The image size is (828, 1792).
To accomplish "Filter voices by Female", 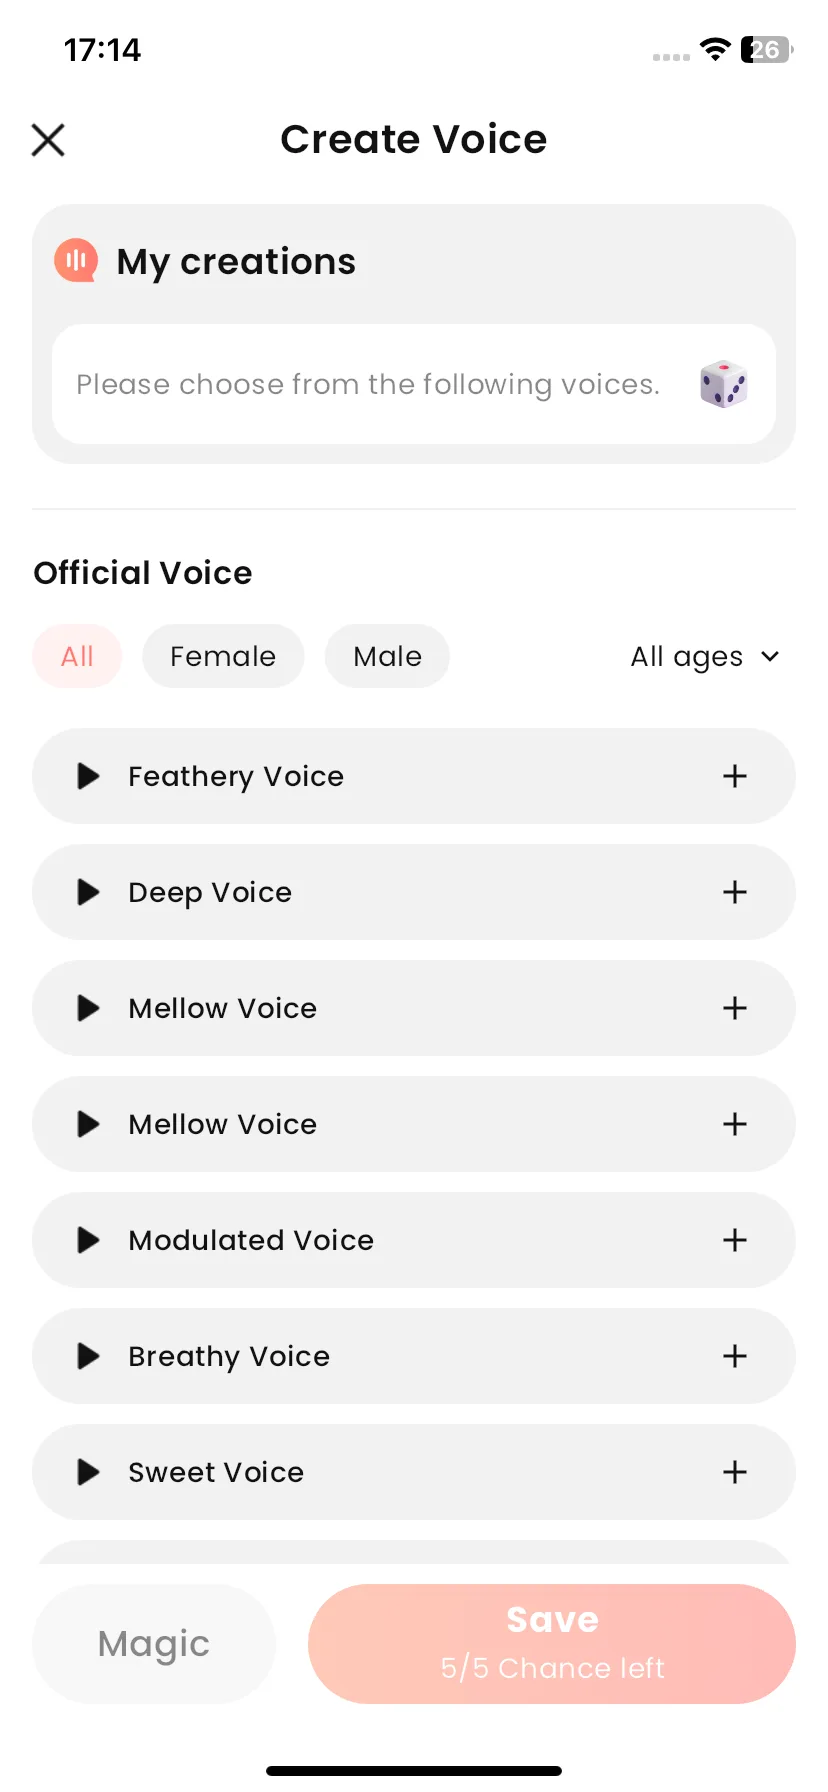I will click(x=223, y=656).
